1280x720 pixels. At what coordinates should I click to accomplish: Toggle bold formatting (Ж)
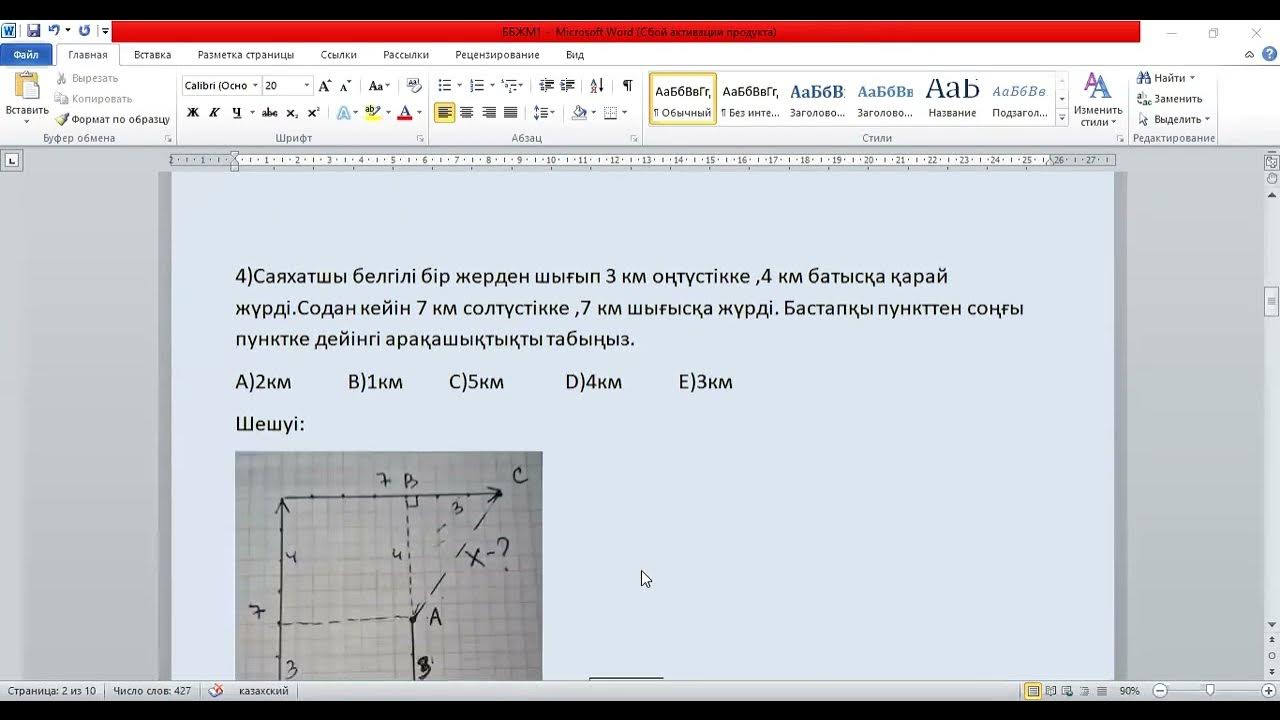pyautogui.click(x=193, y=113)
